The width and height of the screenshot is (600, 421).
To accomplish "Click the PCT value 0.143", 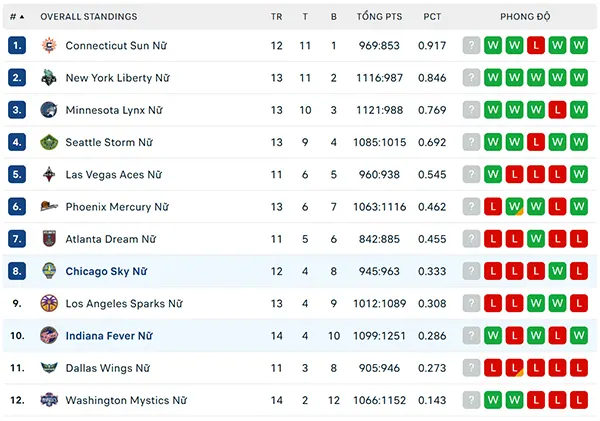I will [432, 400].
